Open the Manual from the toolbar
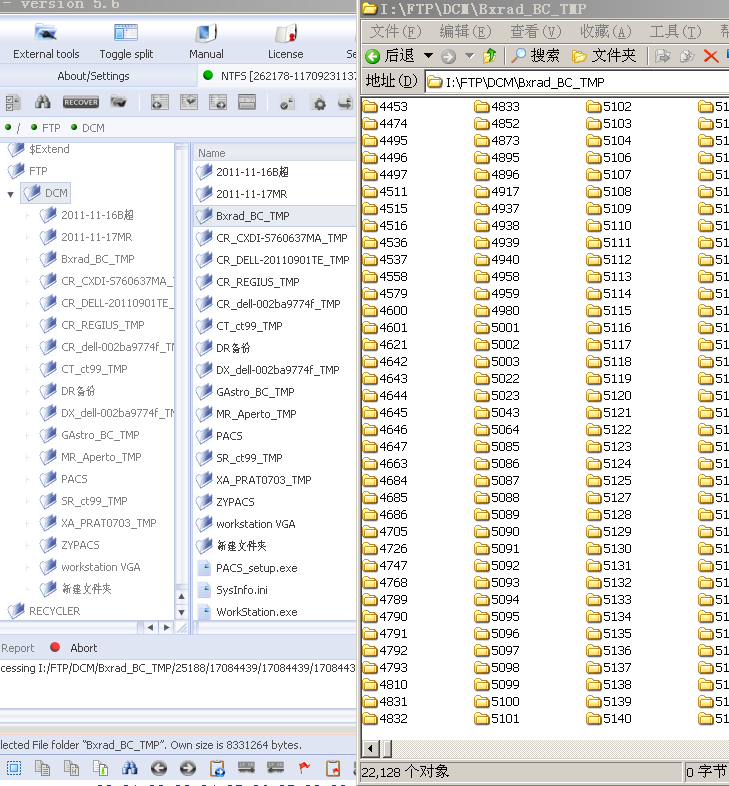Screen dimensions: 729x786 pos(206,41)
